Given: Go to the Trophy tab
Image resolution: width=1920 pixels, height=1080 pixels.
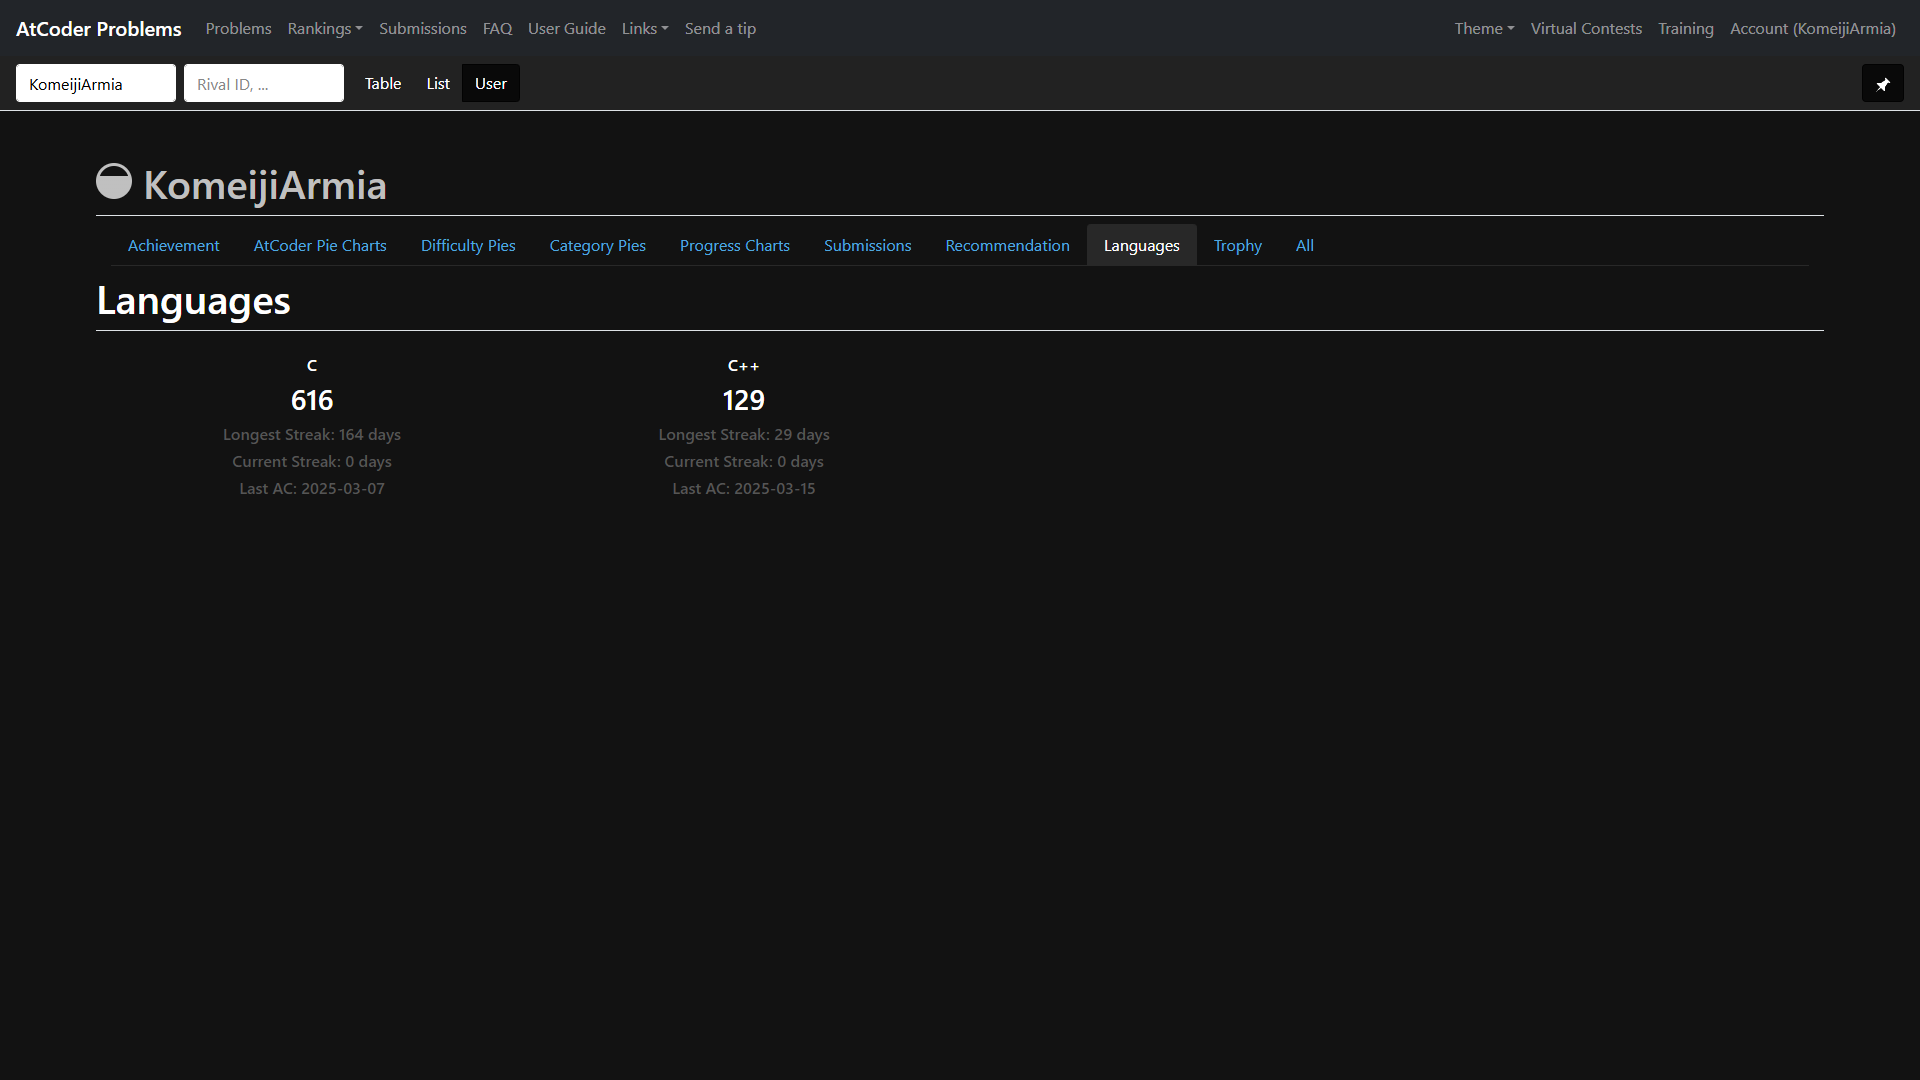Looking at the screenshot, I should [1237, 246].
